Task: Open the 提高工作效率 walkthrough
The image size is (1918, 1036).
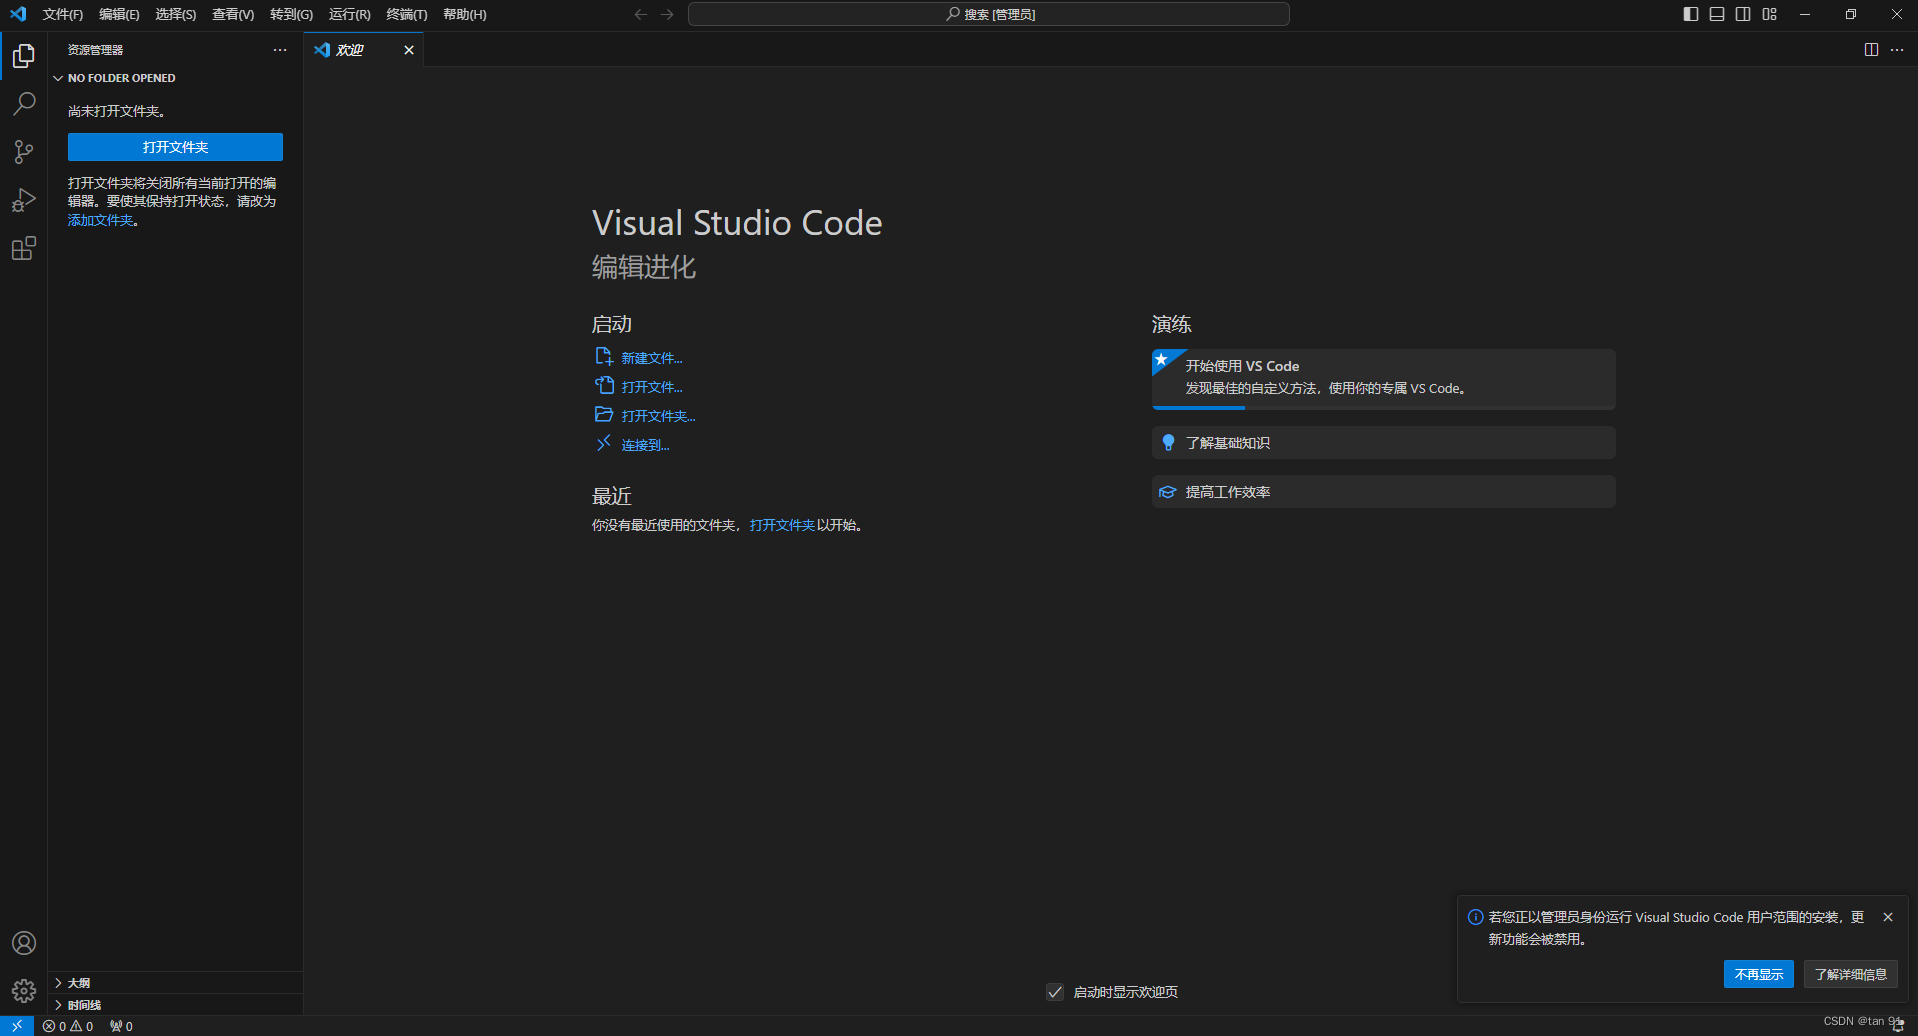Action: click(1383, 492)
